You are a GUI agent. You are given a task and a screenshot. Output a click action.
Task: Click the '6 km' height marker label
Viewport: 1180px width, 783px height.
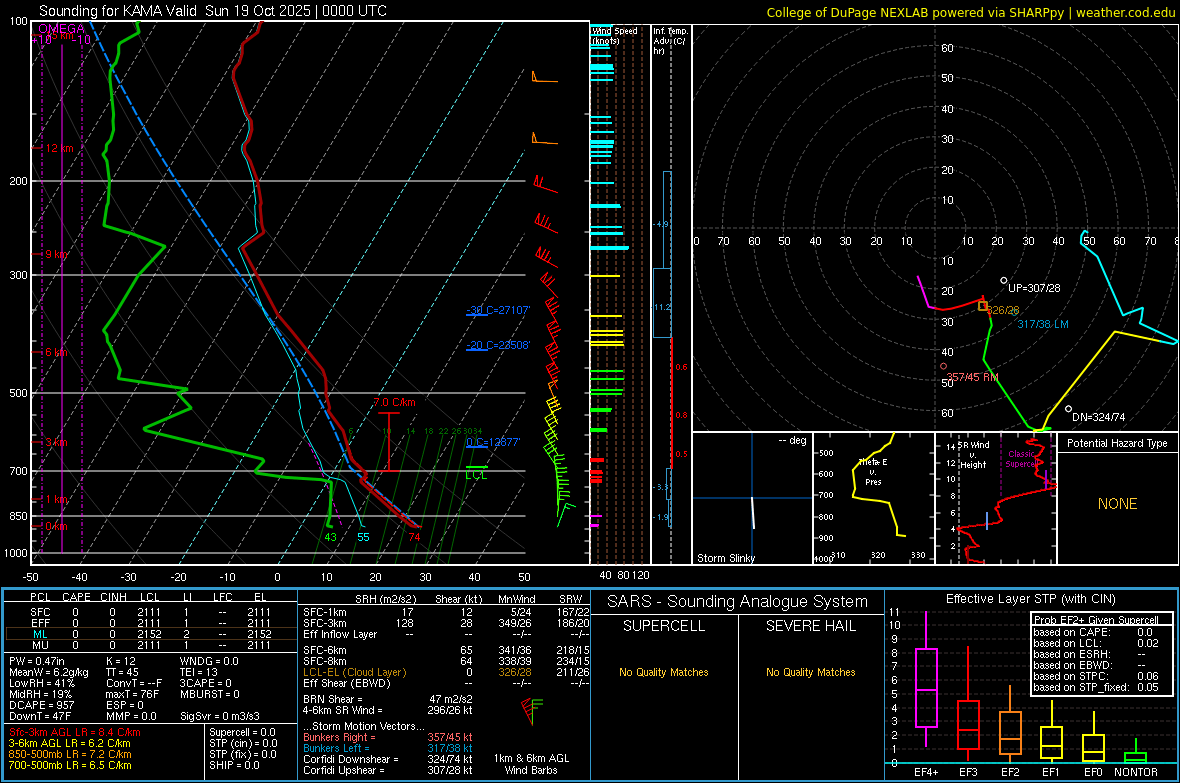tap(56, 352)
